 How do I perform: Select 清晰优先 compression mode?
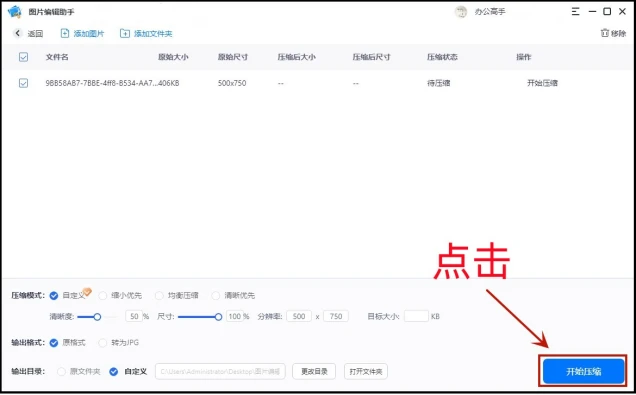(216, 296)
